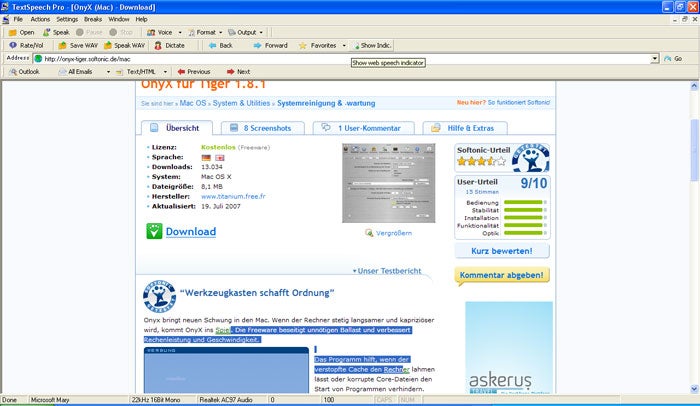The height and width of the screenshot is (406, 700).
Task: Open the Voice settings button
Action: [x=160, y=33]
